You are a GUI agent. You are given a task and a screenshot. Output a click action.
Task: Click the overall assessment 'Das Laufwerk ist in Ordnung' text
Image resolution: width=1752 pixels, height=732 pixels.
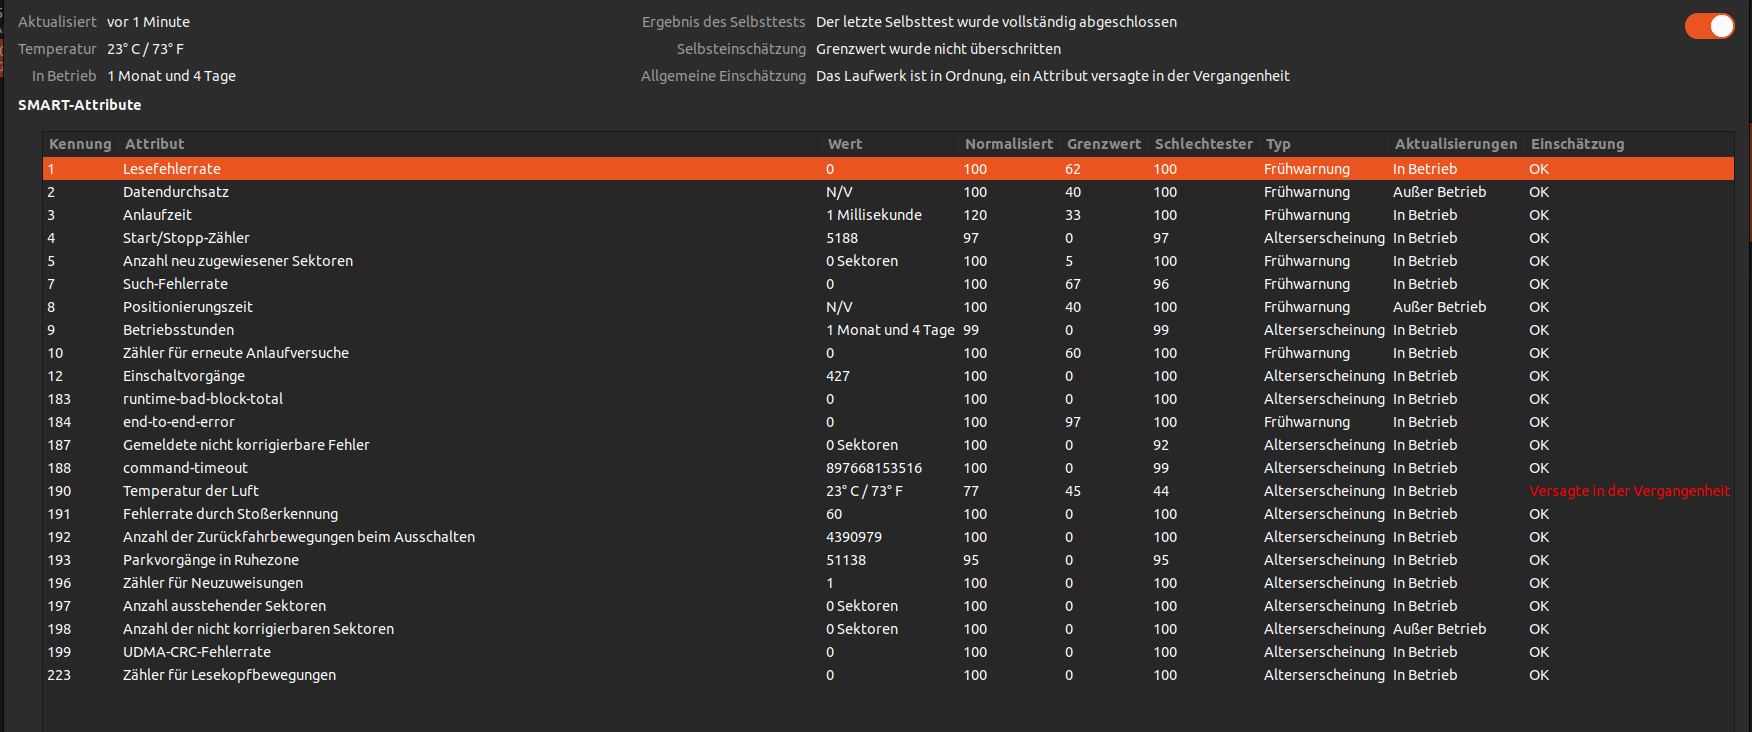coord(910,76)
